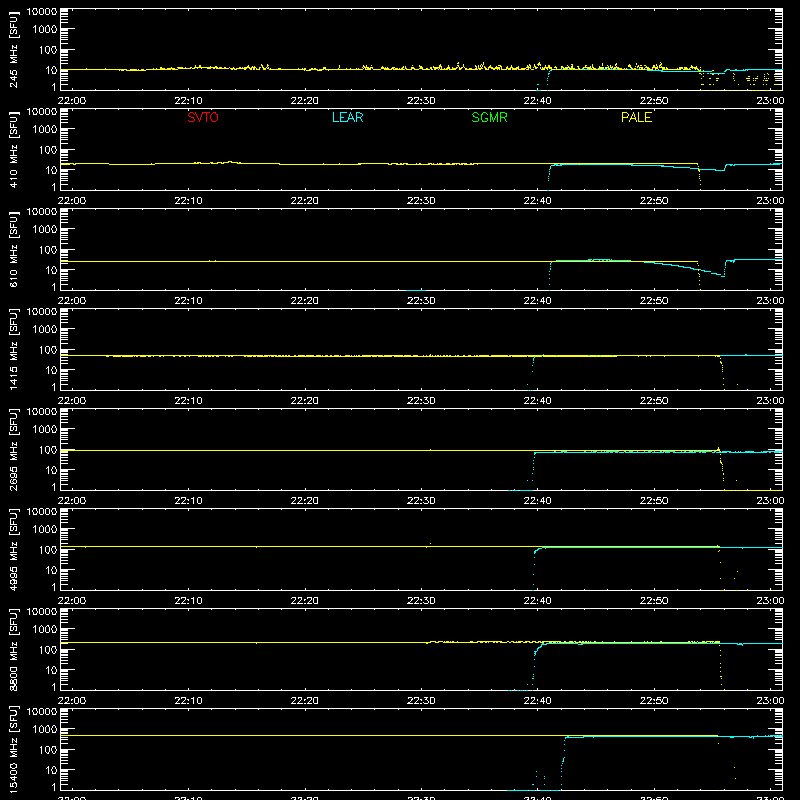Click the 22:10 tick label under the 245 MHz plot
Image resolution: width=800 pixels, height=800 pixels.
pos(188,101)
